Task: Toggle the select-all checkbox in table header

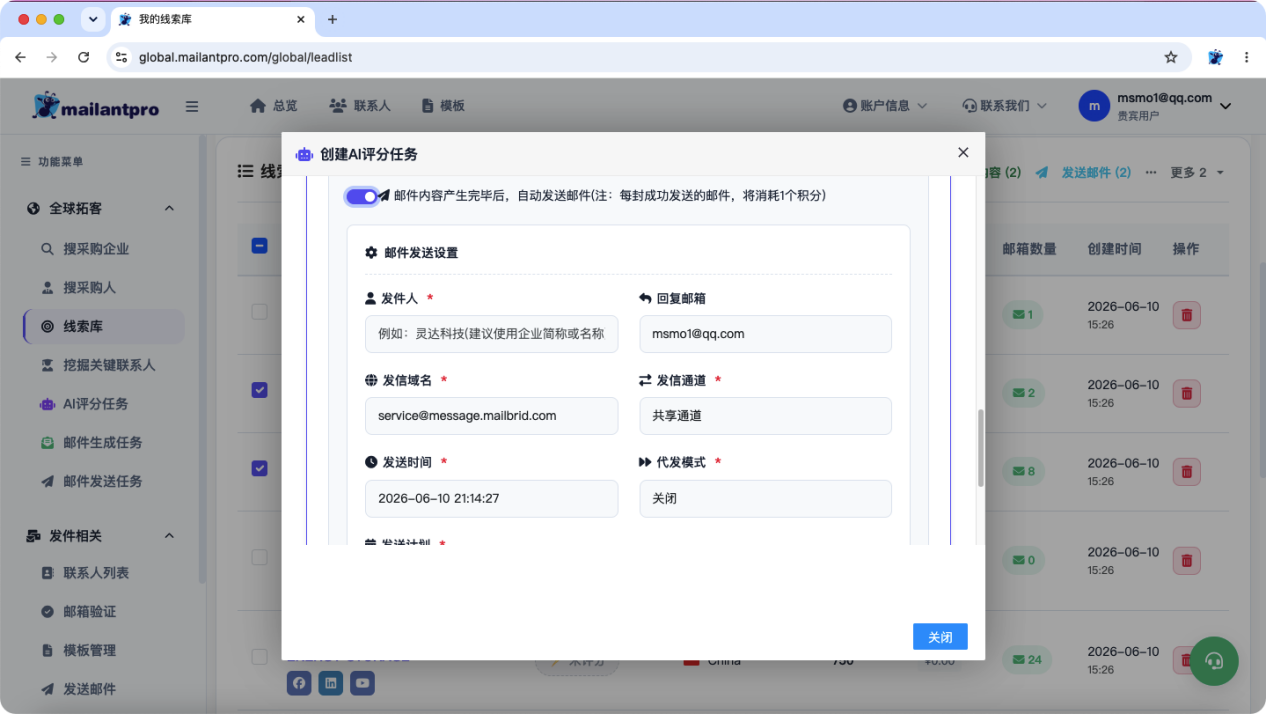Action: point(259,246)
